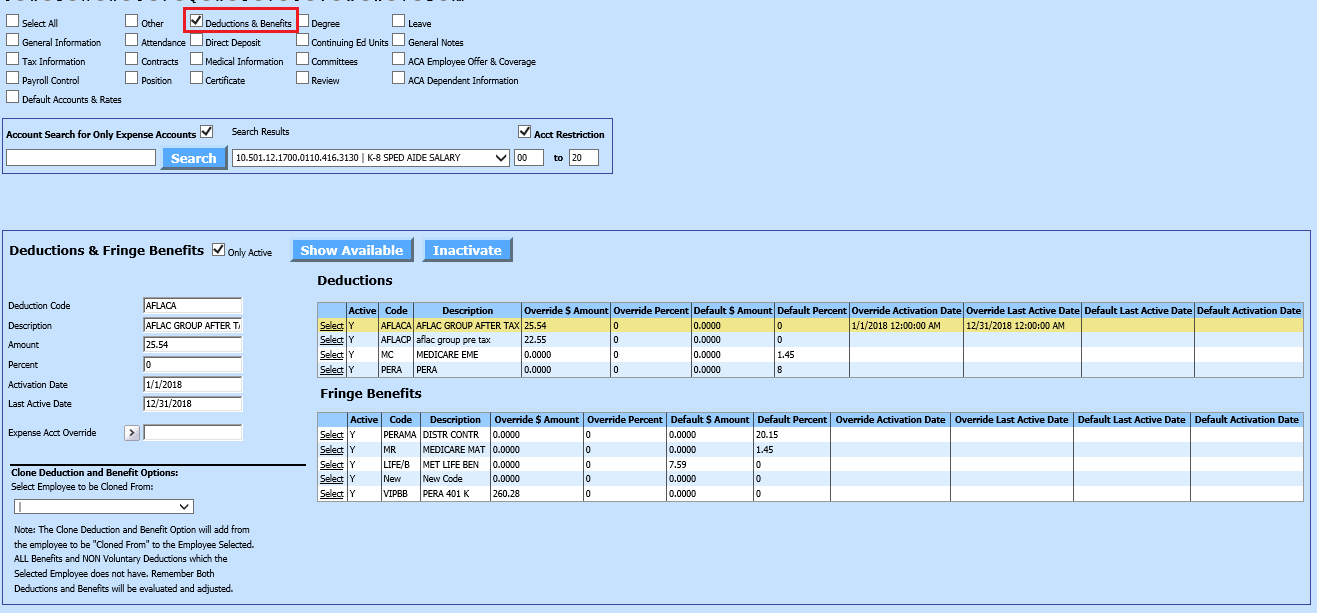The image size is (1317, 613).
Task: Select the PERAMA fringe benefit row
Action: tap(331, 435)
